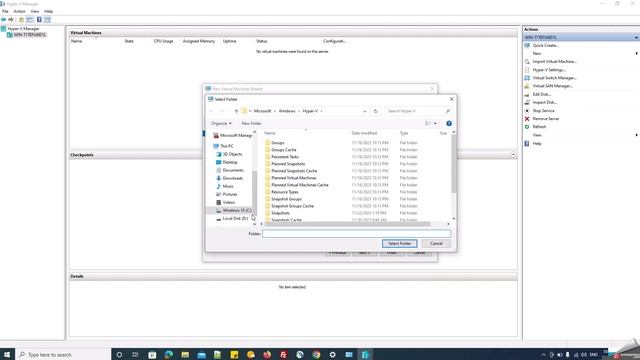Open the Inspect Disk action
Viewport: 640px width, 360px height.
tap(544, 102)
